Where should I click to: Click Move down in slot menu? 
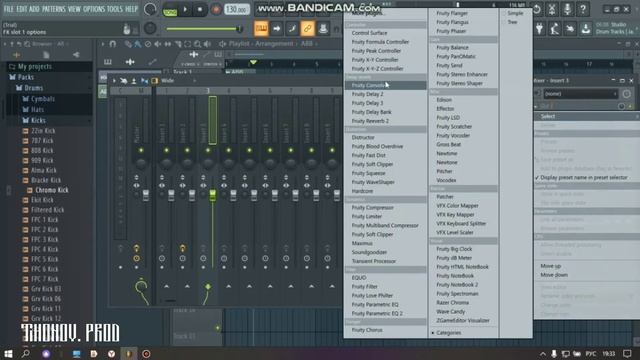554,275
